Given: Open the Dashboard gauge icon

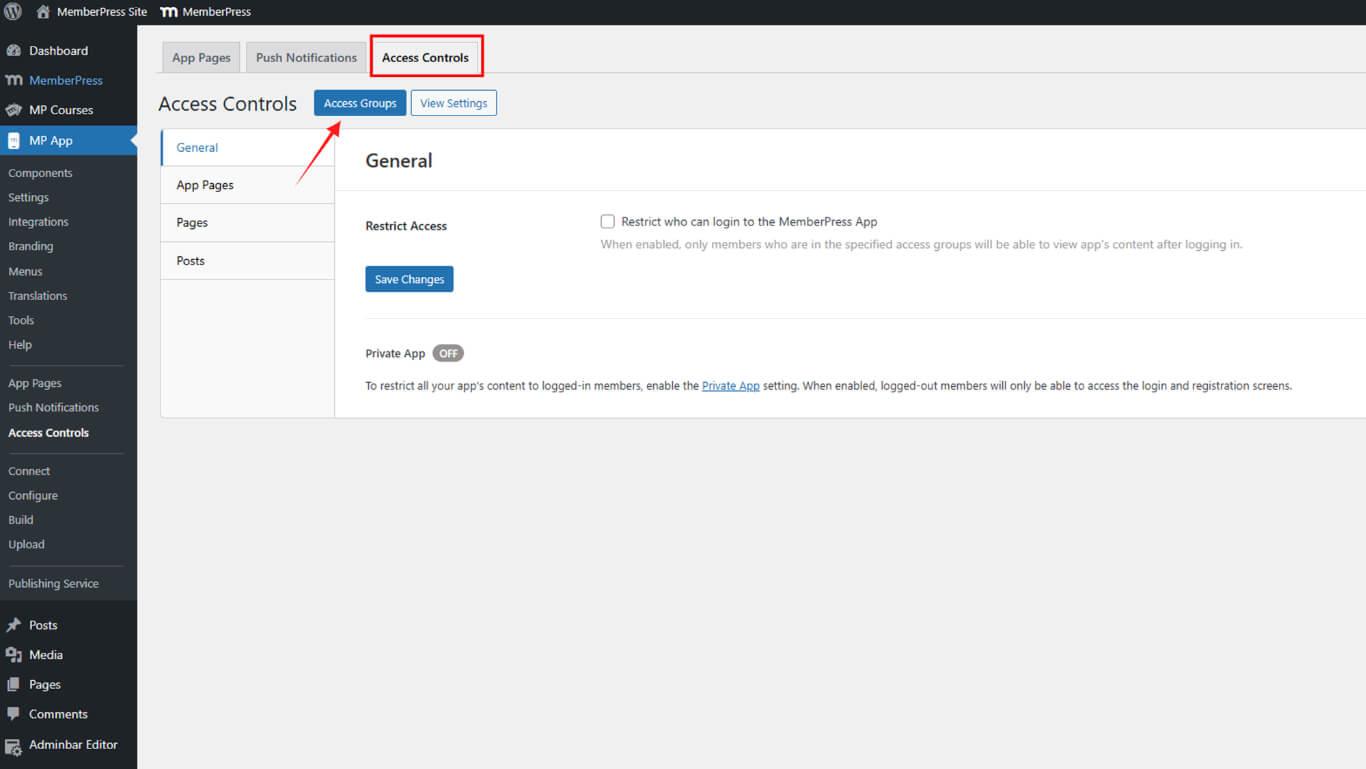Looking at the screenshot, I should [14, 51].
